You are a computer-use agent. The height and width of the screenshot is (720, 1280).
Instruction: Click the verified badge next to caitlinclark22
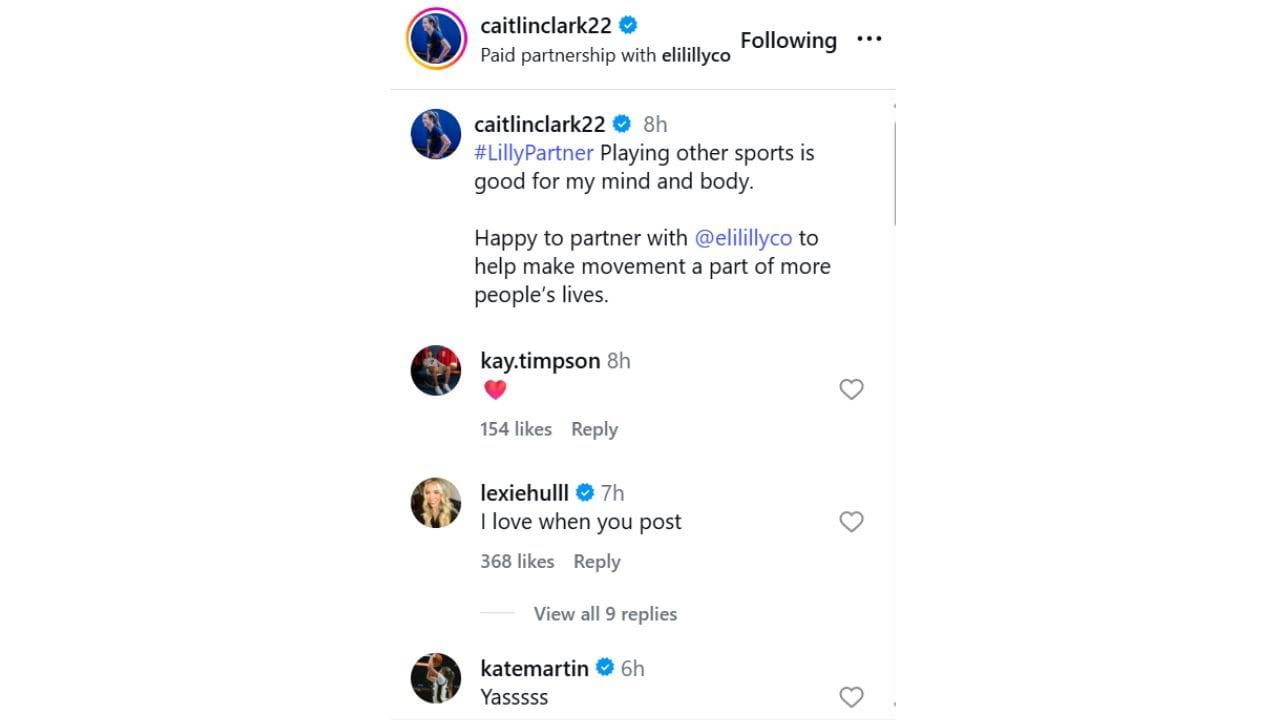click(x=629, y=26)
